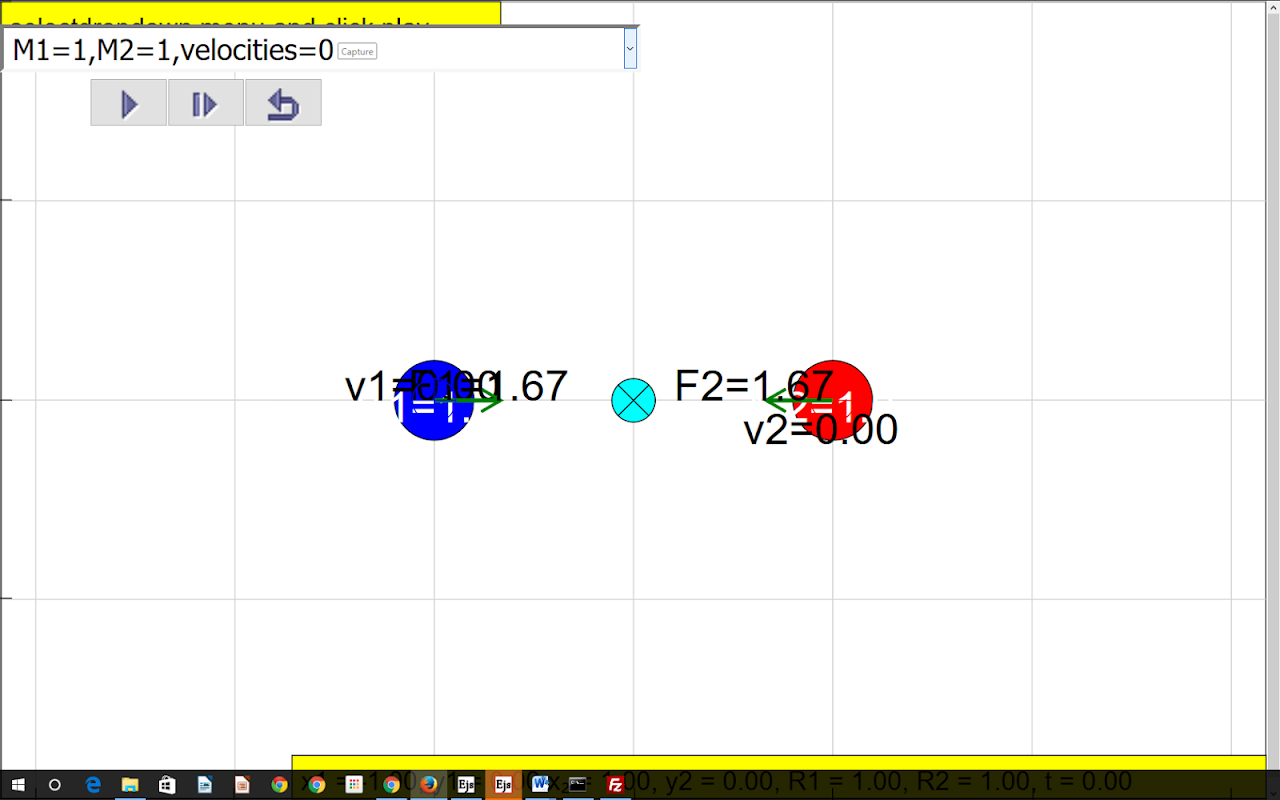Viewport: 1280px width, 800px height.
Task: Click the green force arrow on blue ball
Action: pos(468,400)
